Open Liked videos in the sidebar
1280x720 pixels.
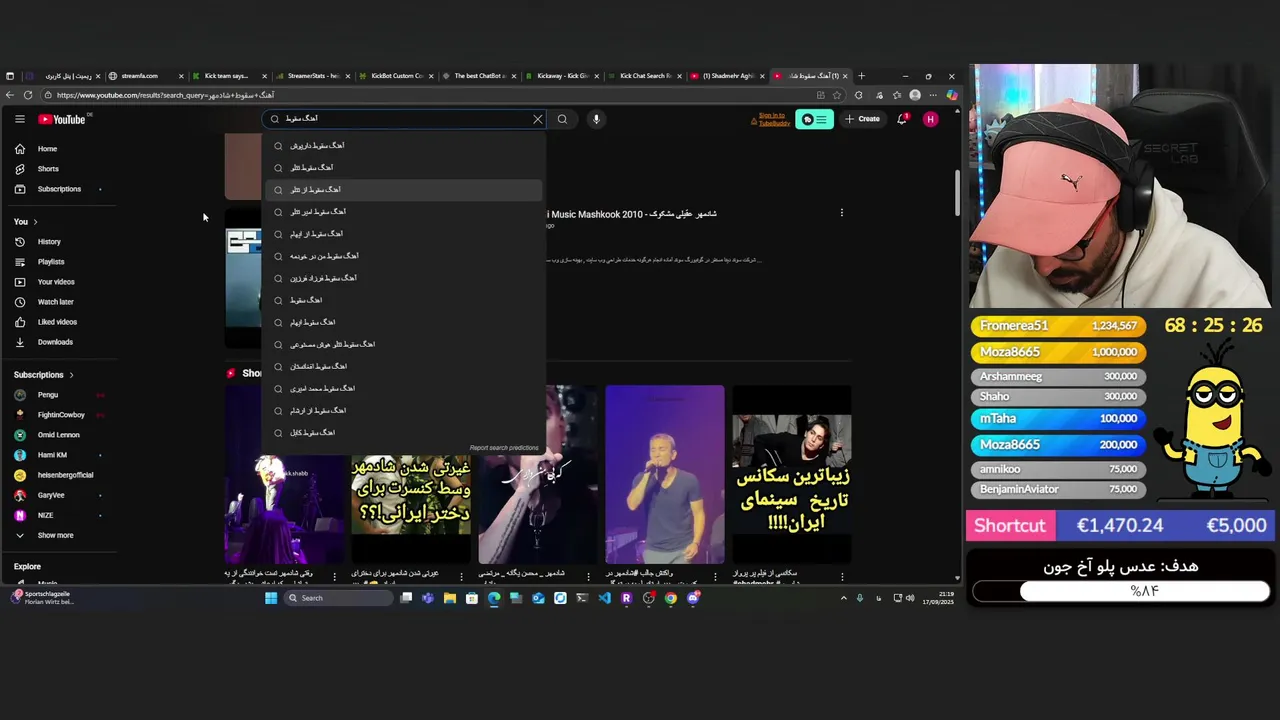tap(60, 322)
